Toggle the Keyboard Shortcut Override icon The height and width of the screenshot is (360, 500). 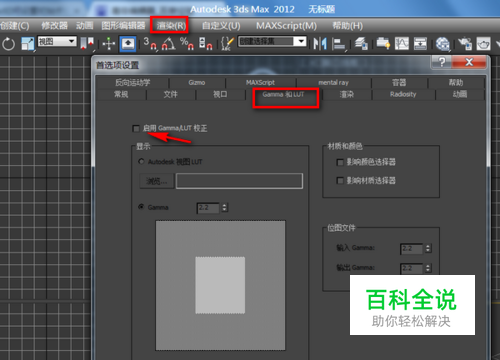click(128, 44)
